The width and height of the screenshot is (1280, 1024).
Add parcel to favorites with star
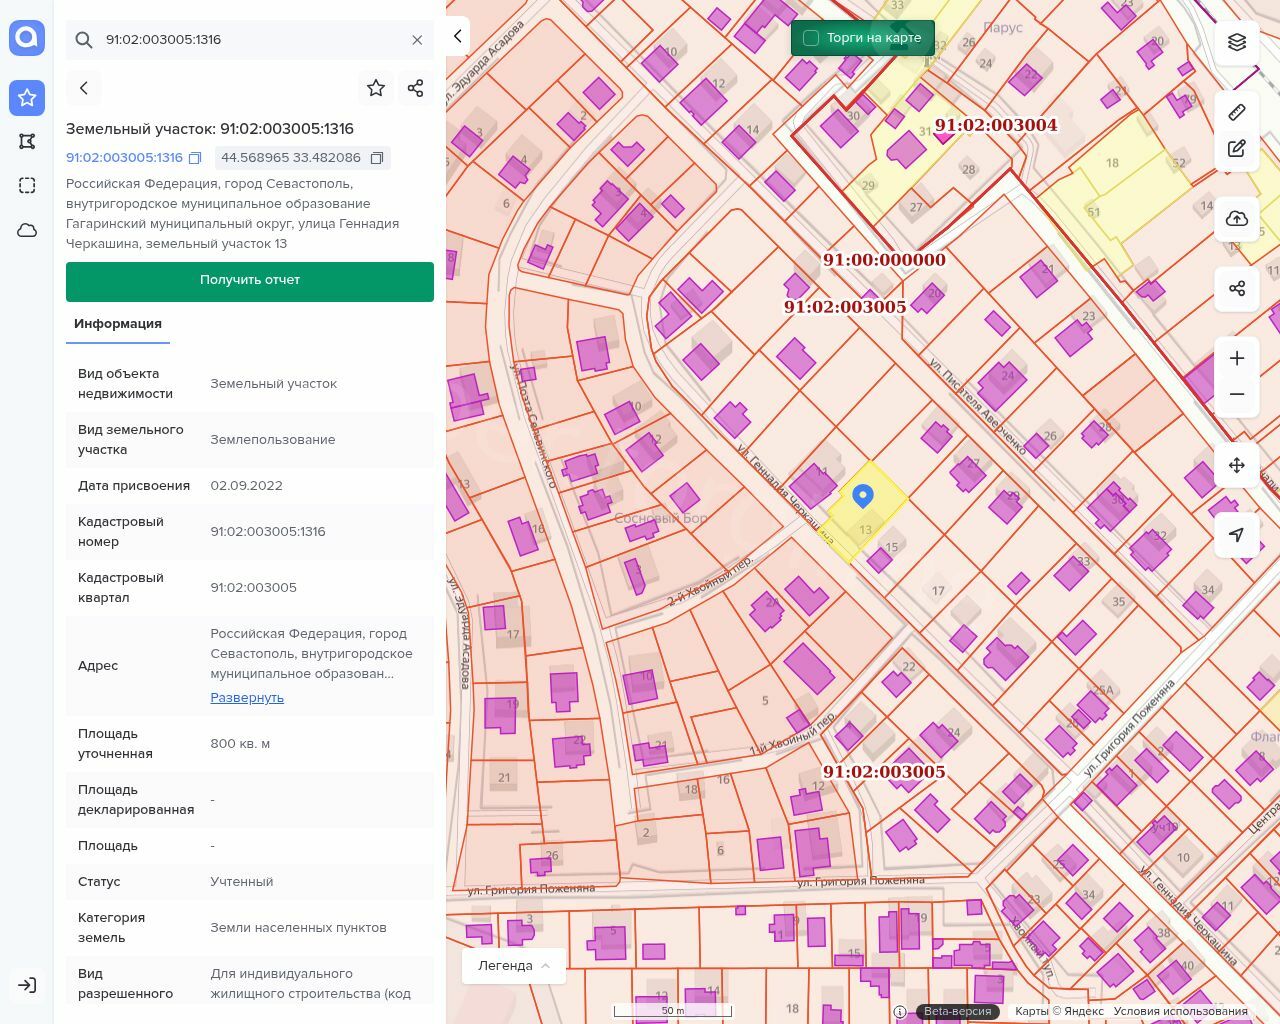[x=376, y=88]
